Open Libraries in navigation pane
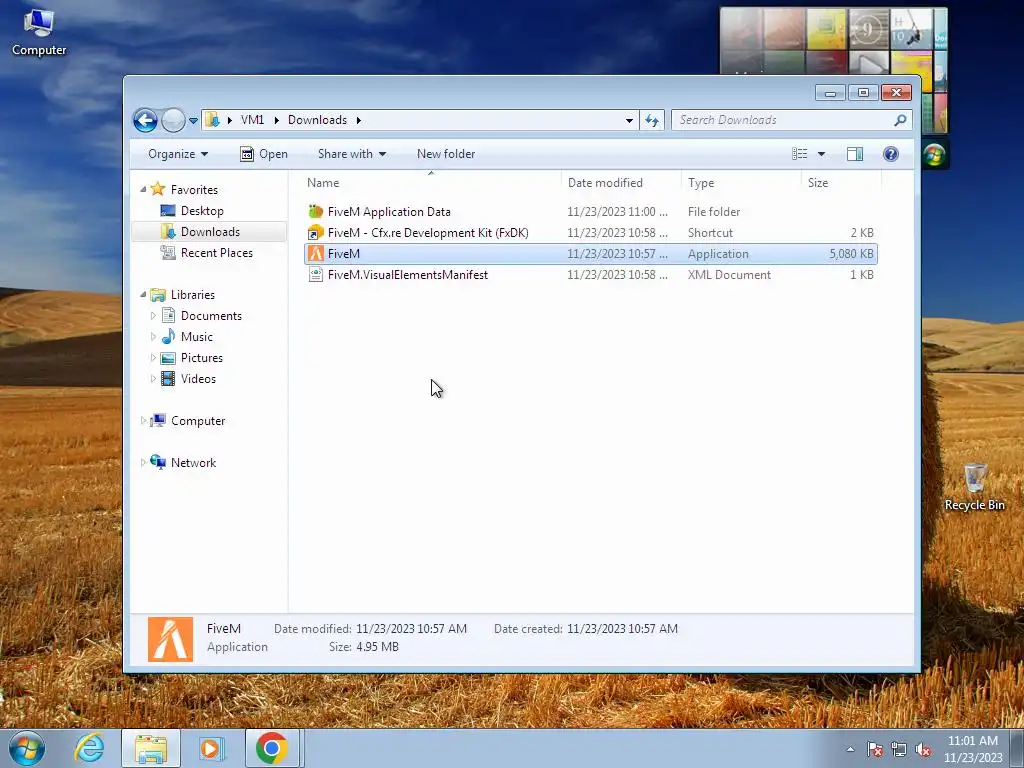This screenshot has height=768, width=1024. pos(193,295)
